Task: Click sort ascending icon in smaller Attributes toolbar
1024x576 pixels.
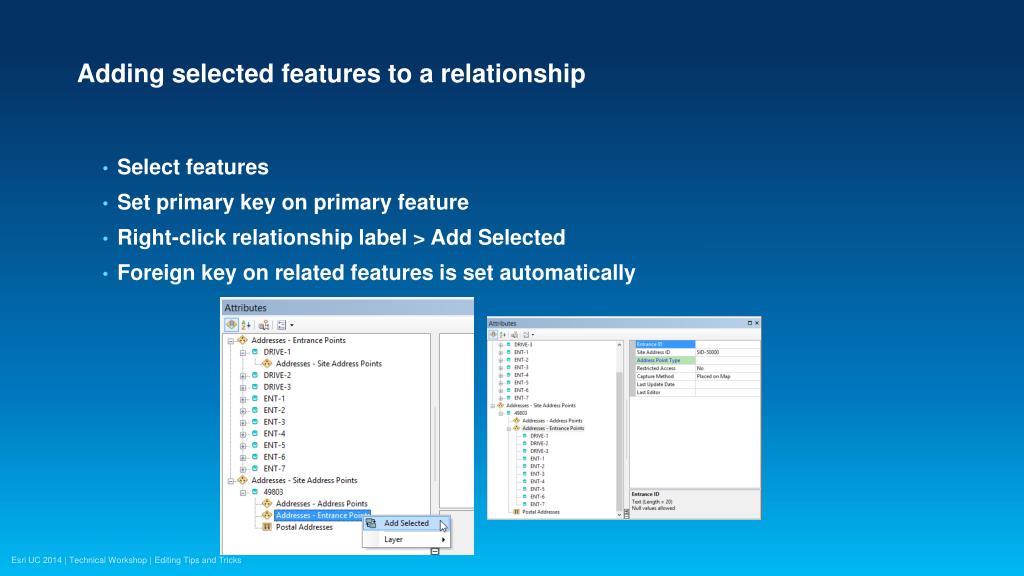Action: click(x=503, y=334)
